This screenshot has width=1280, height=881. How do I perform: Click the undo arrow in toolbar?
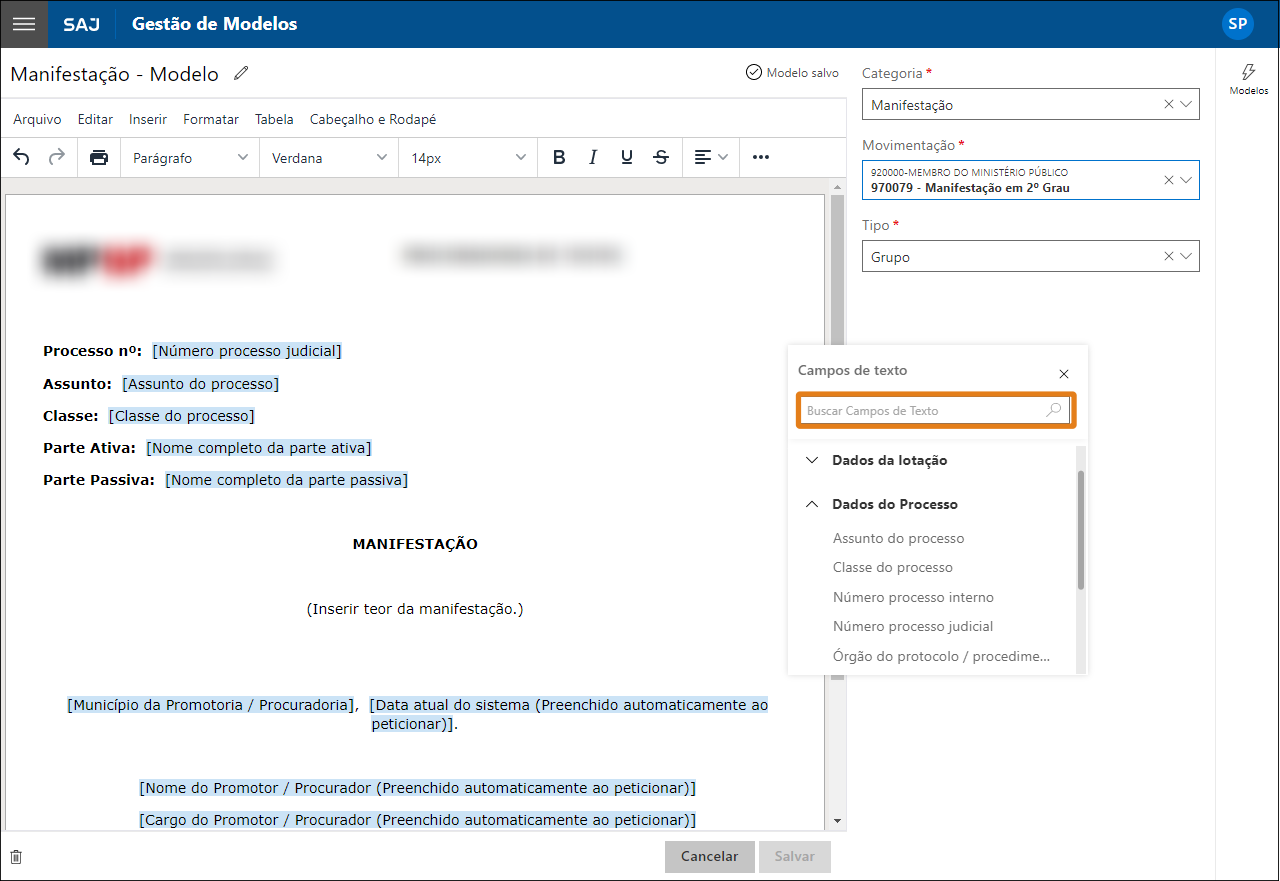pyautogui.click(x=22, y=157)
